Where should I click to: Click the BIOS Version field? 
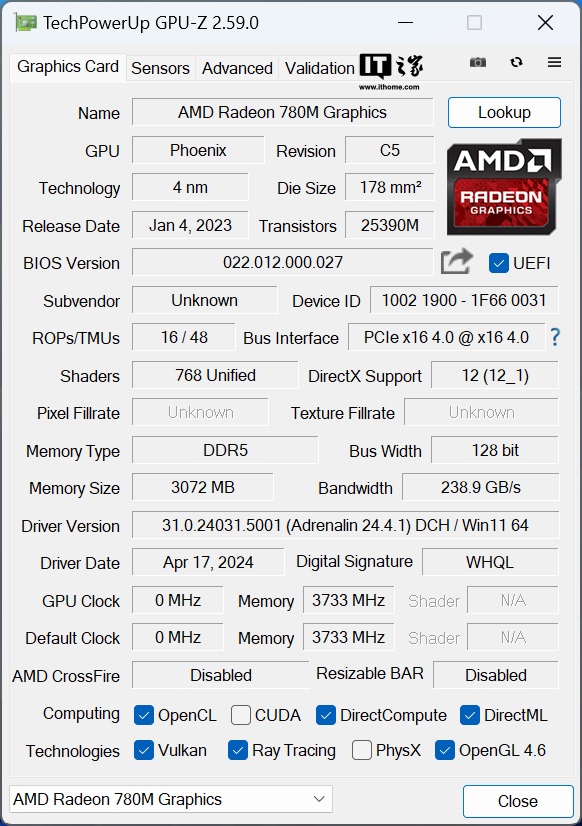coord(283,262)
